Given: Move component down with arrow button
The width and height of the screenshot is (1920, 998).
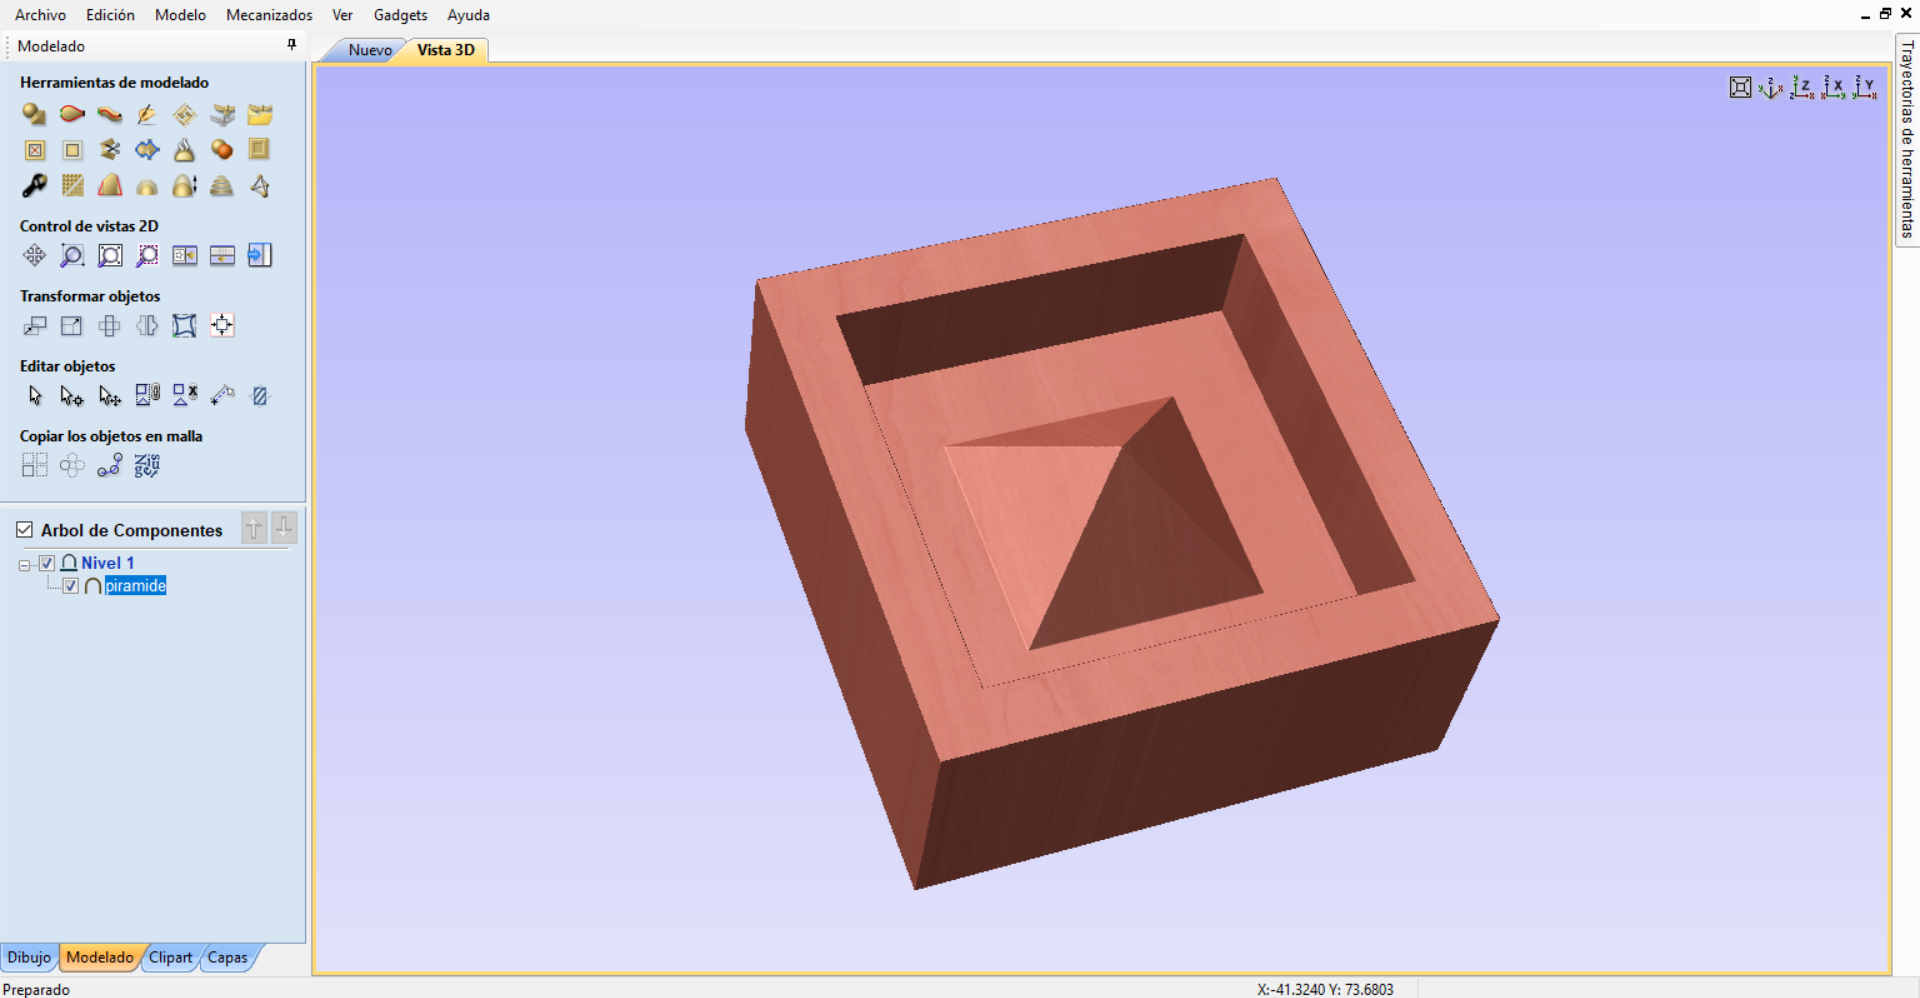Looking at the screenshot, I should (285, 528).
